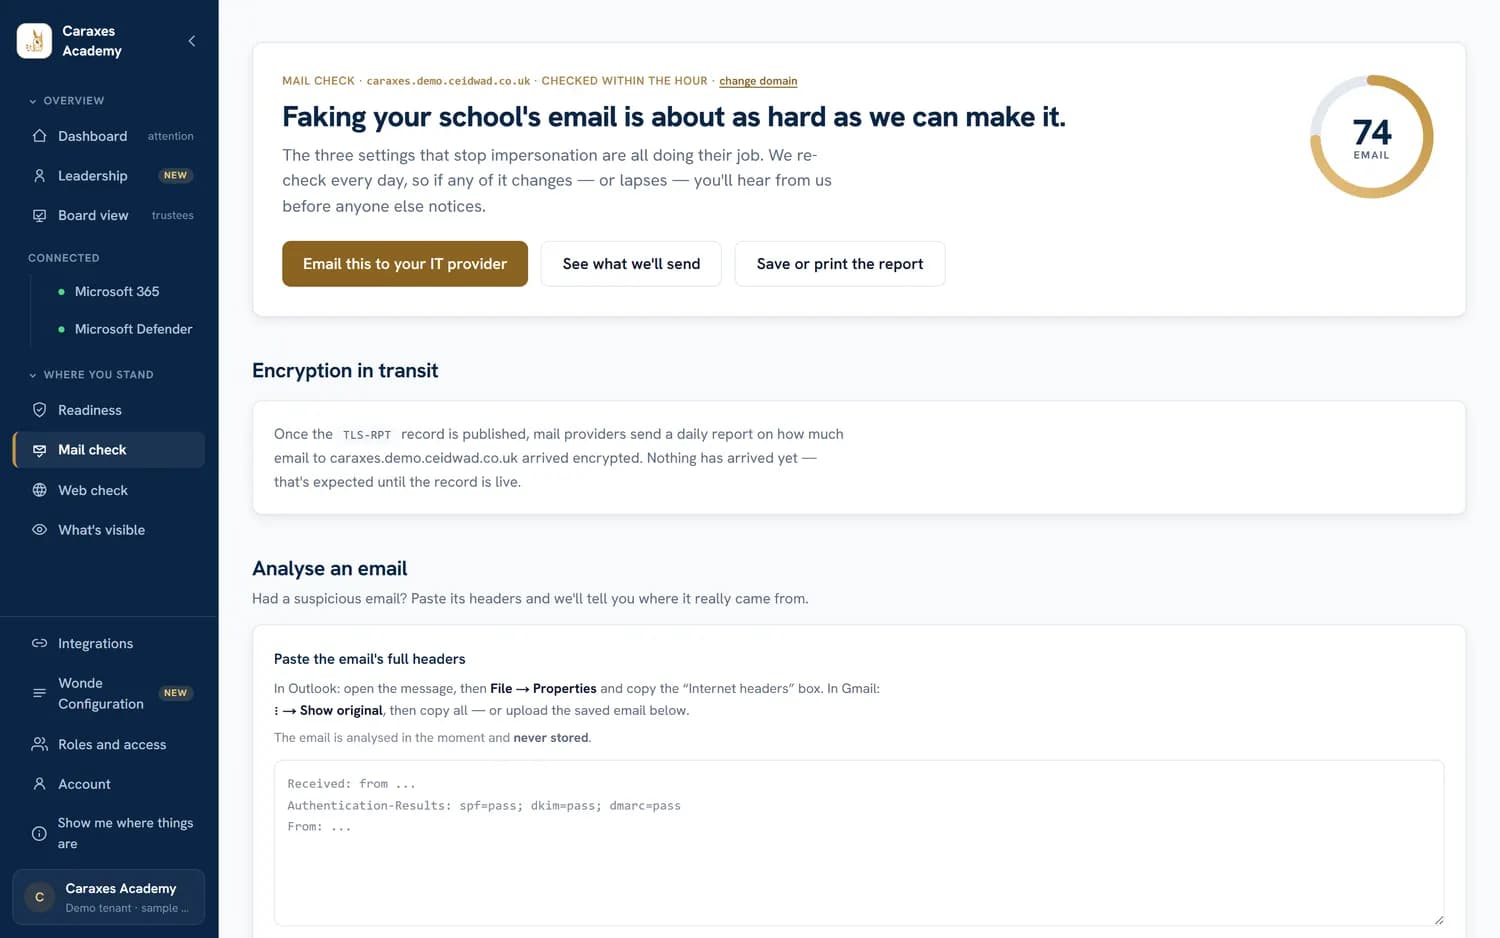The width and height of the screenshot is (1500, 938).
Task: Click the Caraxes Academy logo icon
Action: (x=34, y=41)
